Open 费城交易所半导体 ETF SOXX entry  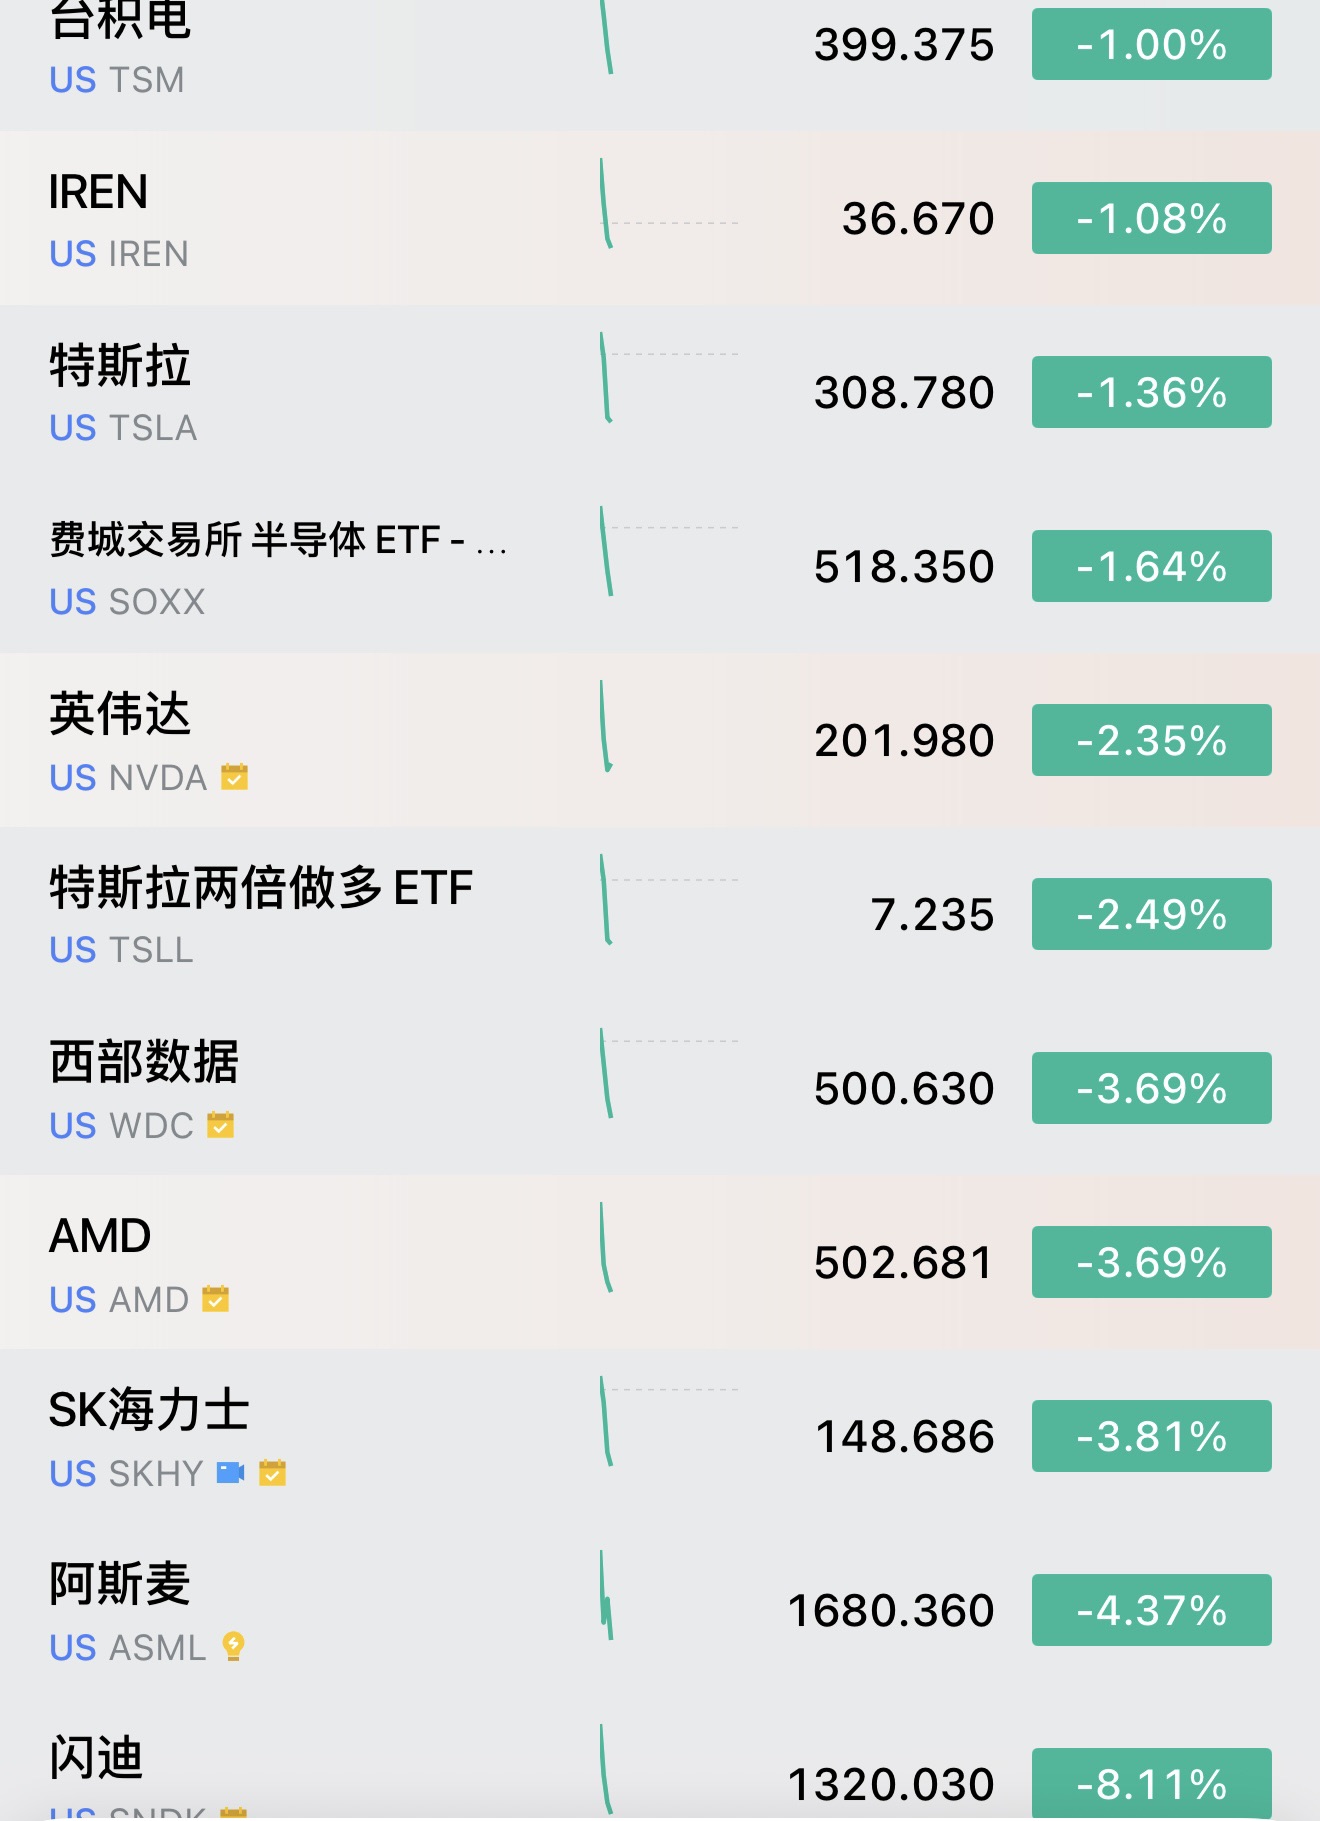(660, 566)
